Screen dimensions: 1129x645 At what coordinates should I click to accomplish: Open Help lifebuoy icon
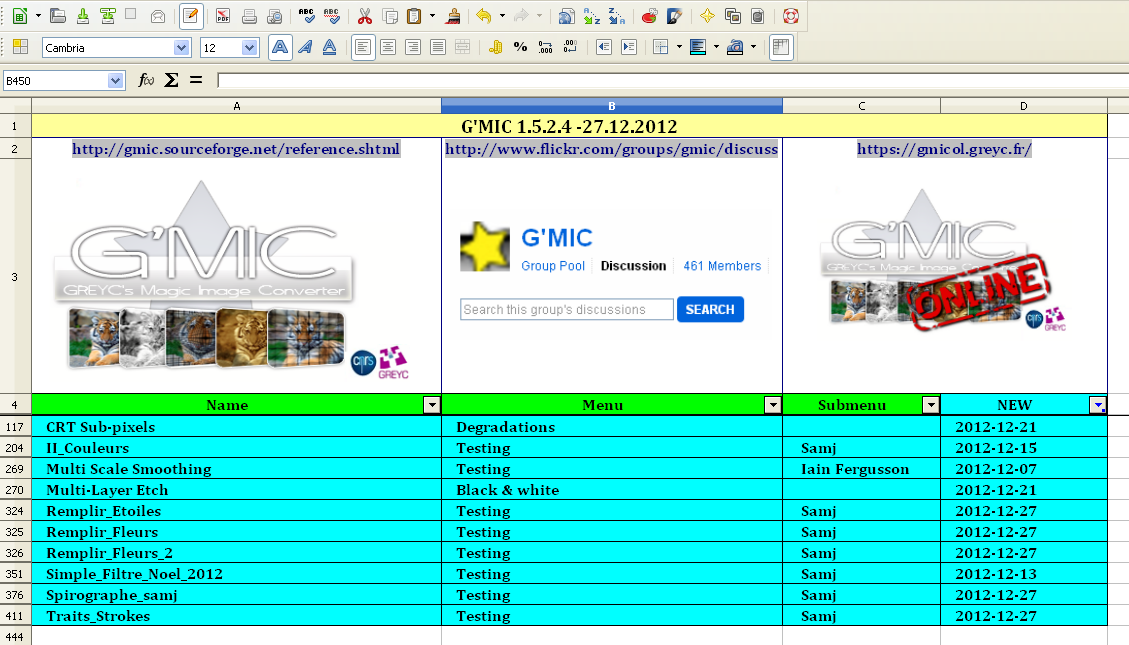click(x=791, y=16)
